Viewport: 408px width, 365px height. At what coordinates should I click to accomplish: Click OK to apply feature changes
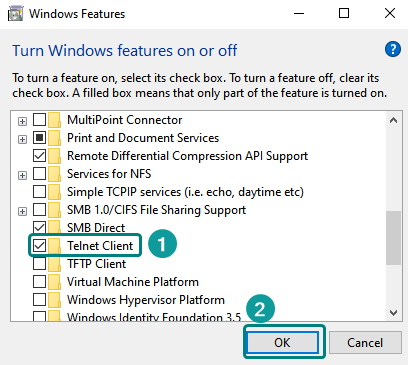pos(282,342)
